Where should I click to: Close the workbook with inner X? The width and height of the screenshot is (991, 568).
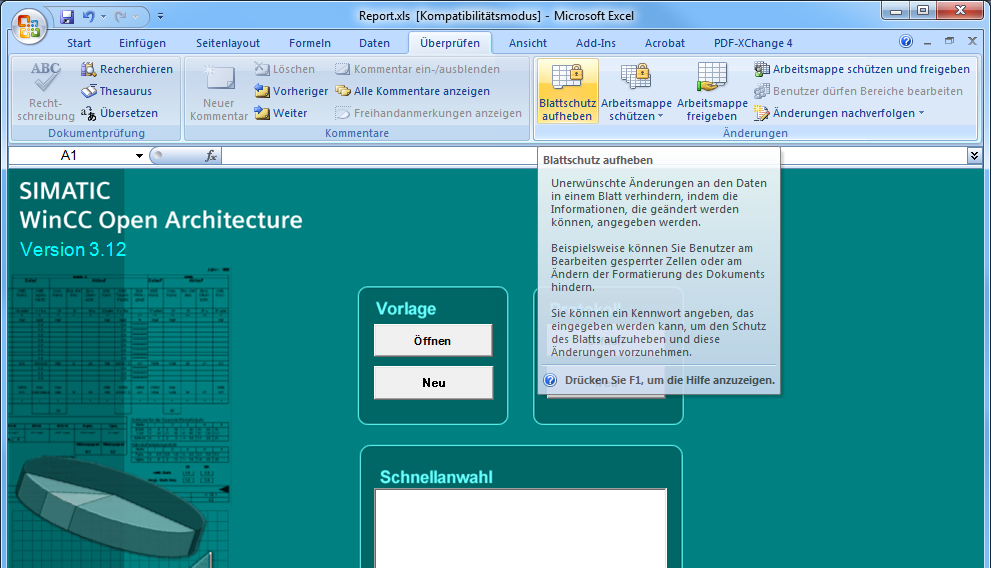click(973, 41)
